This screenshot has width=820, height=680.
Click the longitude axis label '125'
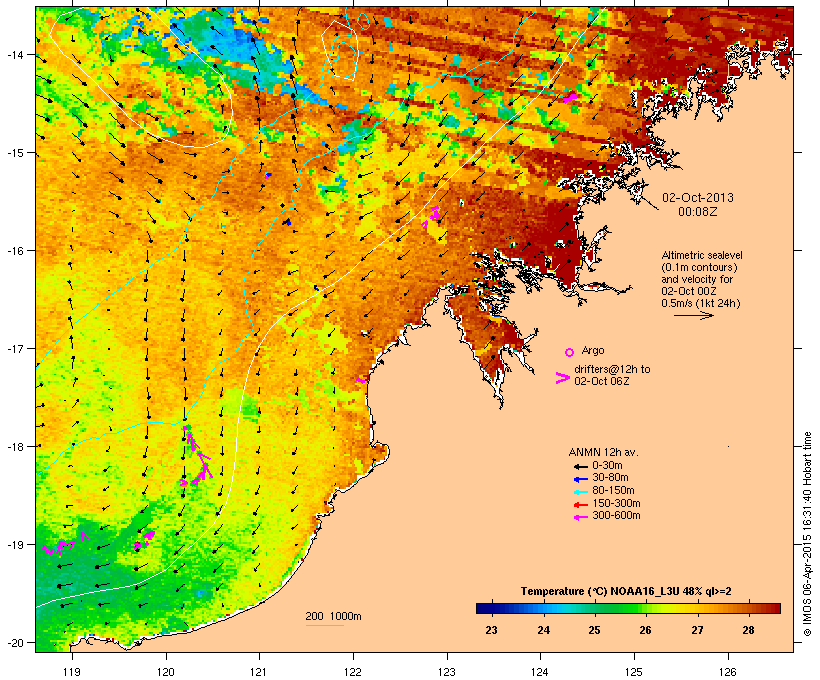pyautogui.click(x=634, y=672)
